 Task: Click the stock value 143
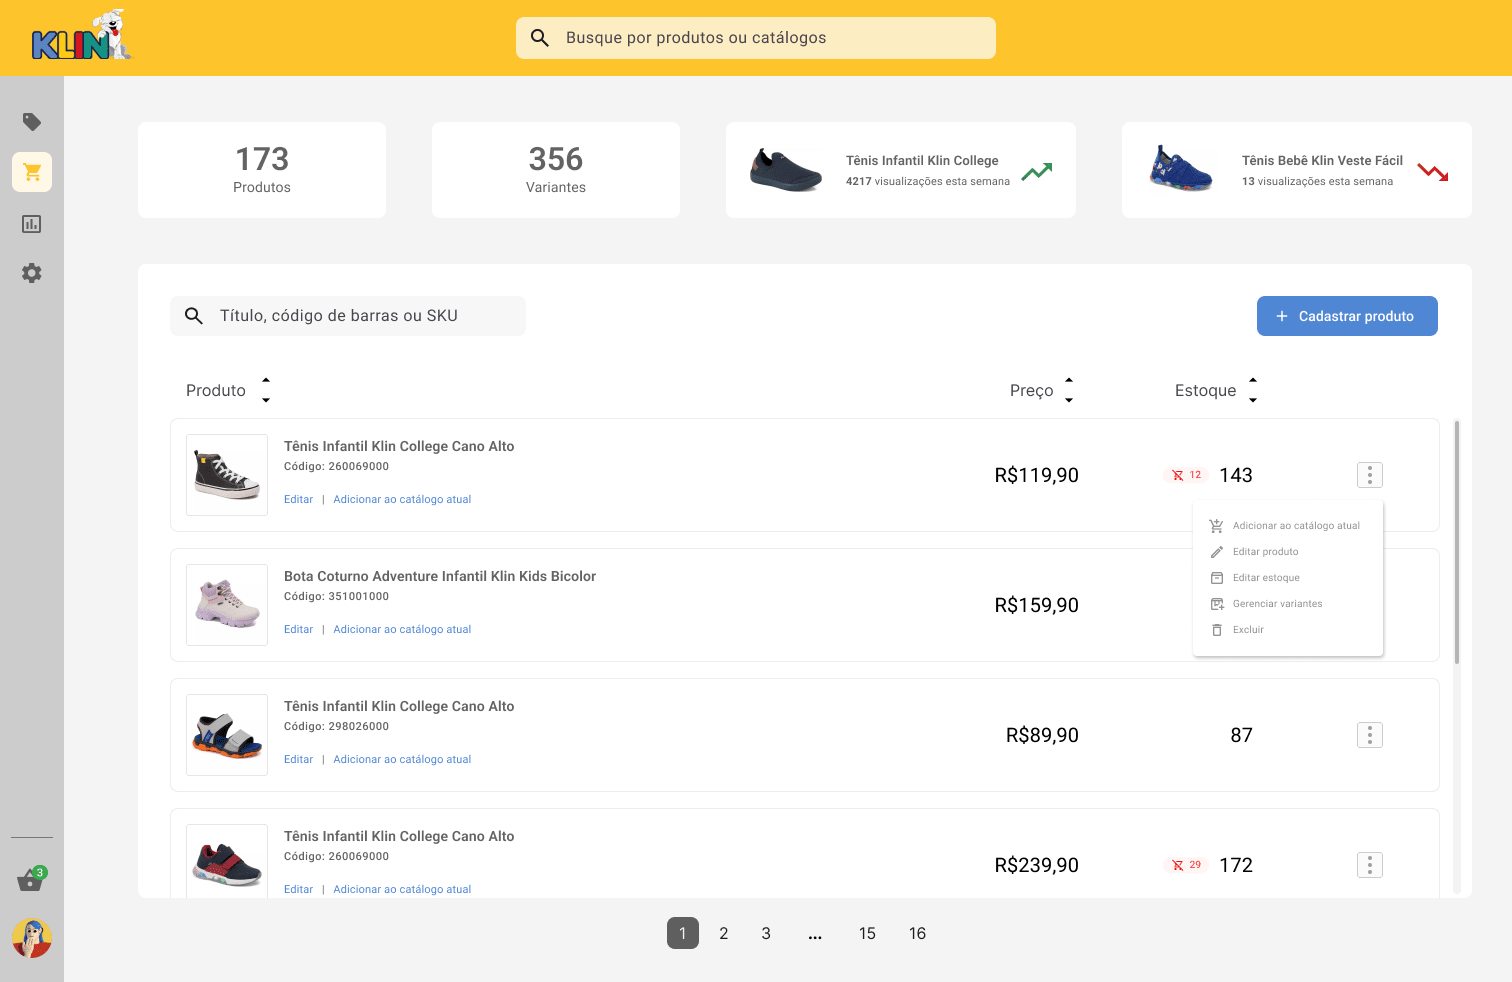(x=1236, y=475)
